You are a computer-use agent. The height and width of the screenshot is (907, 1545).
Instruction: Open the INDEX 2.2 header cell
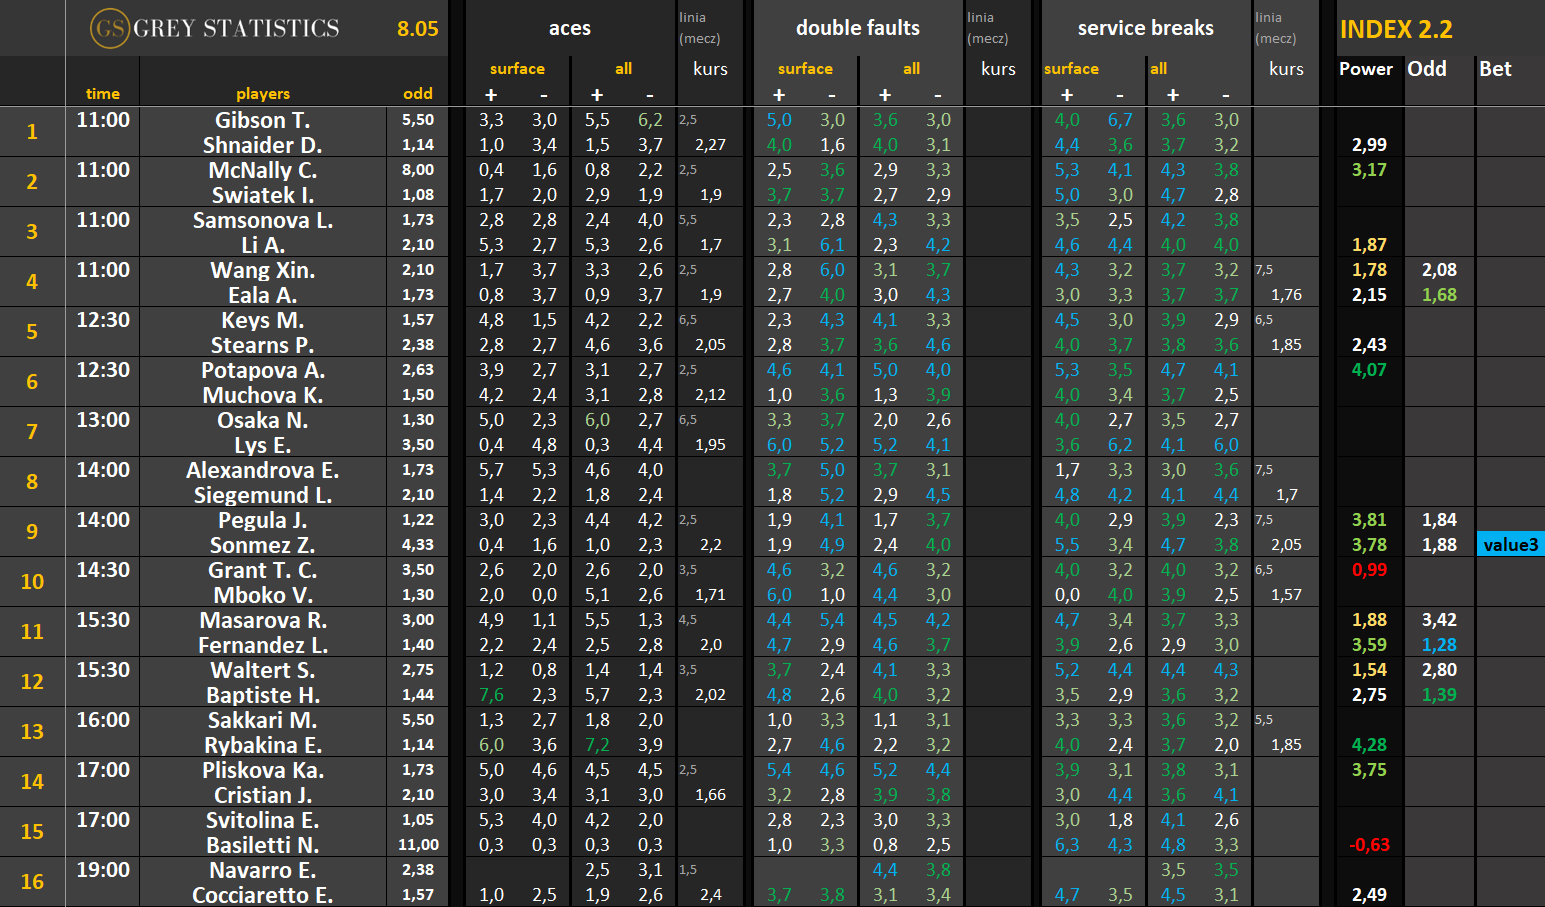[1396, 29]
